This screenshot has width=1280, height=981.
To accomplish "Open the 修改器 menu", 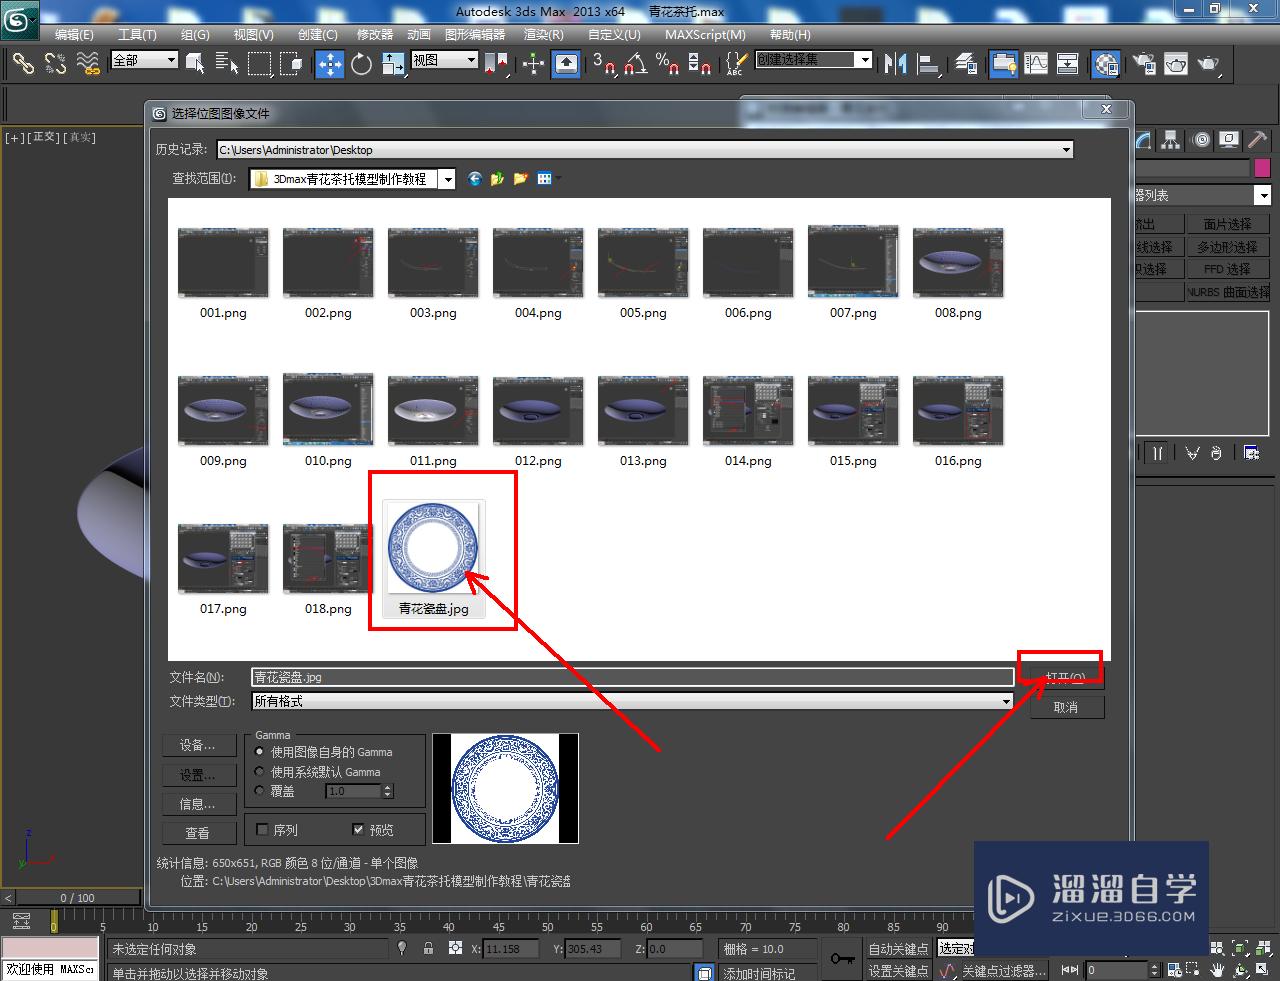I will point(375,34).
